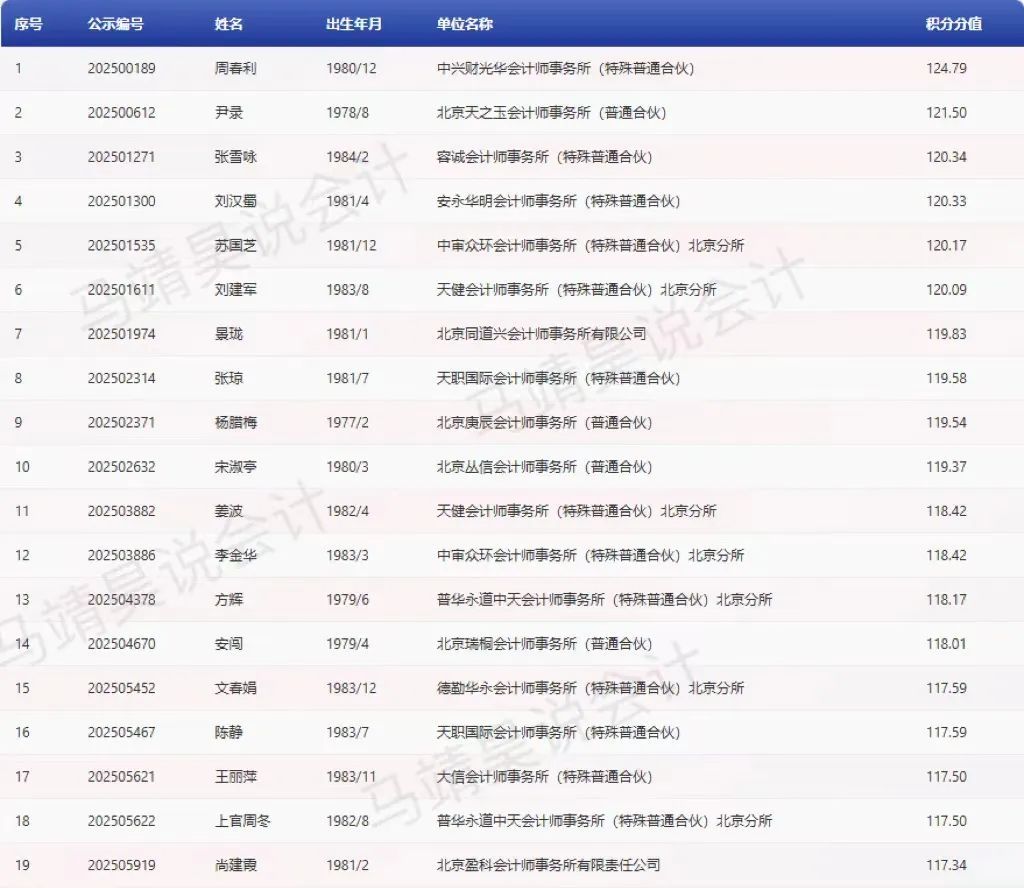Click birth date 1983/11
This screenshot has width=1024, height=888.
[351, 777]
